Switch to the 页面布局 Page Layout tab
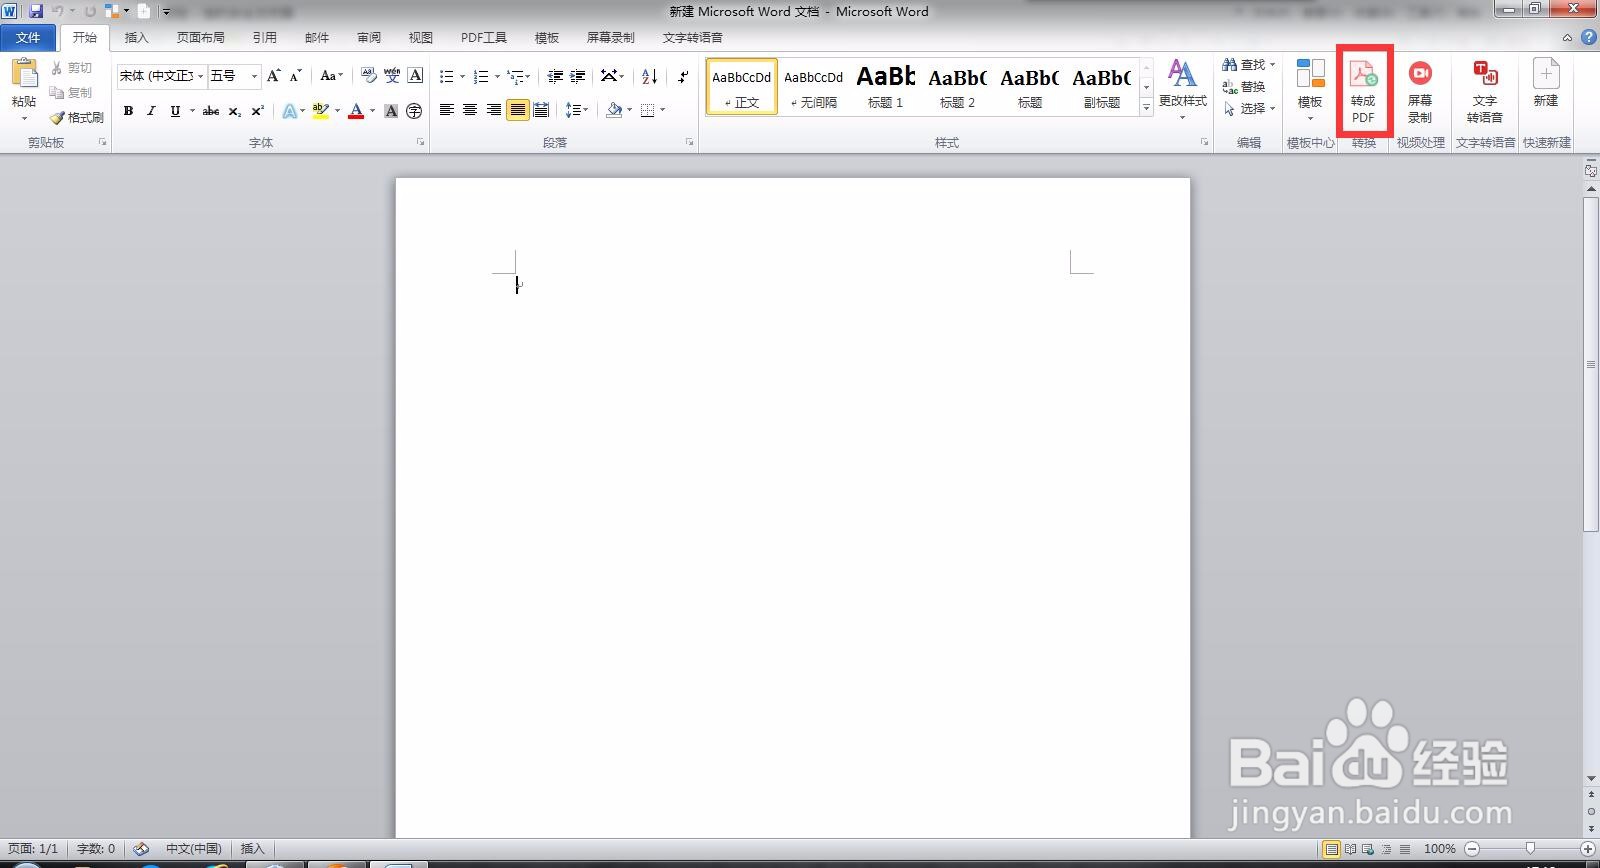This screenshot has height=868, width=1600. pyautogui.click(x=200, y=37)
